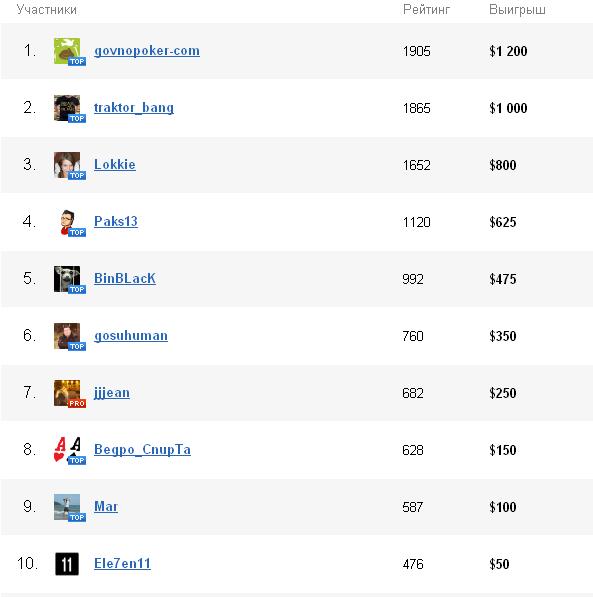
Task: Open Ele7en11's profile link
Action: (x=122, y=563)
